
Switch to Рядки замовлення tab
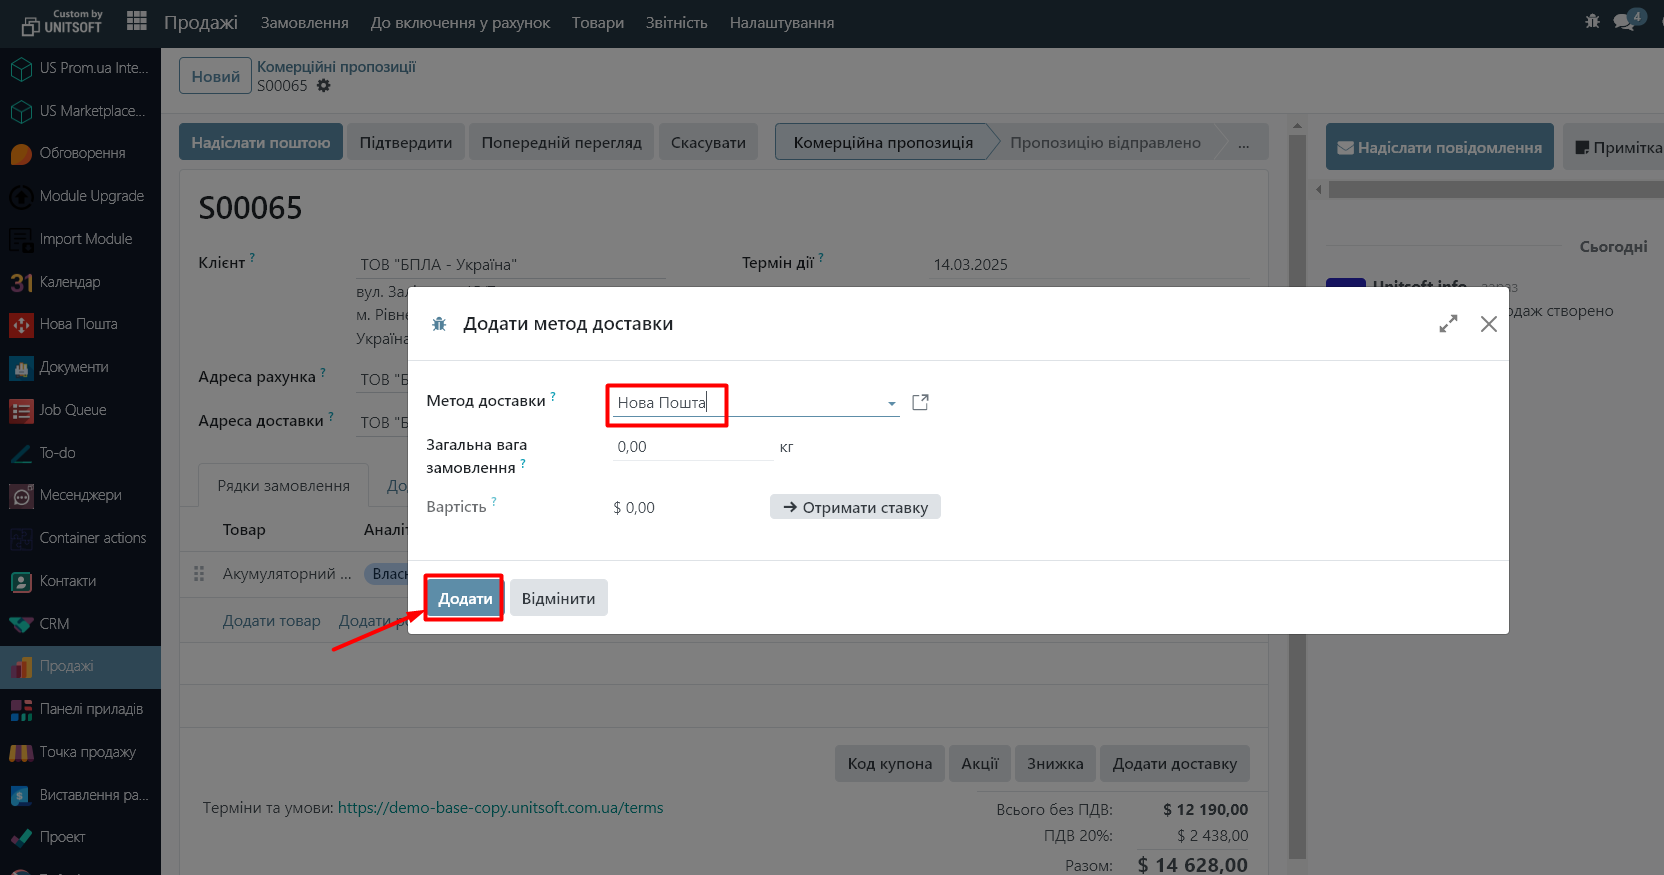coord(283,486)
